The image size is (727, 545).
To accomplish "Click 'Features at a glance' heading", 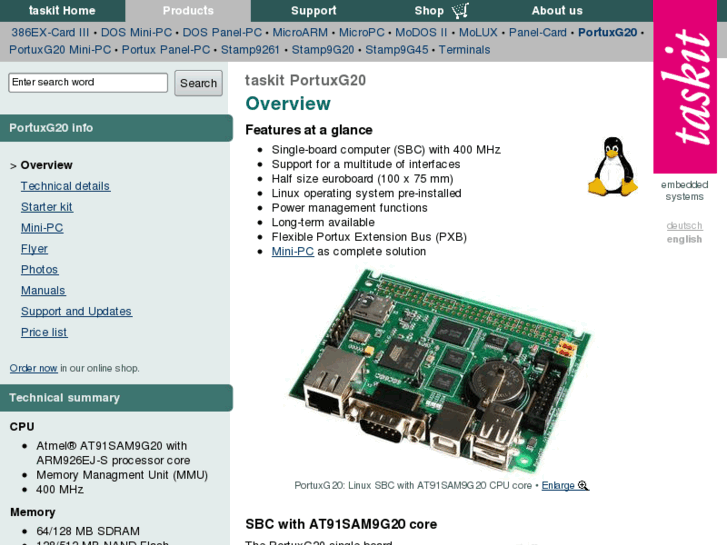I will pyautogui.click(x=309, y=130).
